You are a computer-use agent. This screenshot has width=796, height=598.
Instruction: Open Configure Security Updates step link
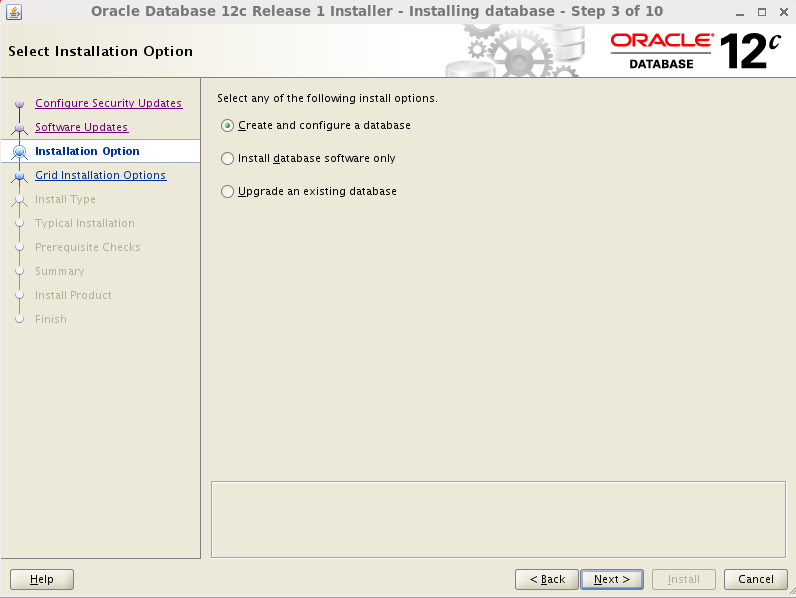tap(109, 103)
